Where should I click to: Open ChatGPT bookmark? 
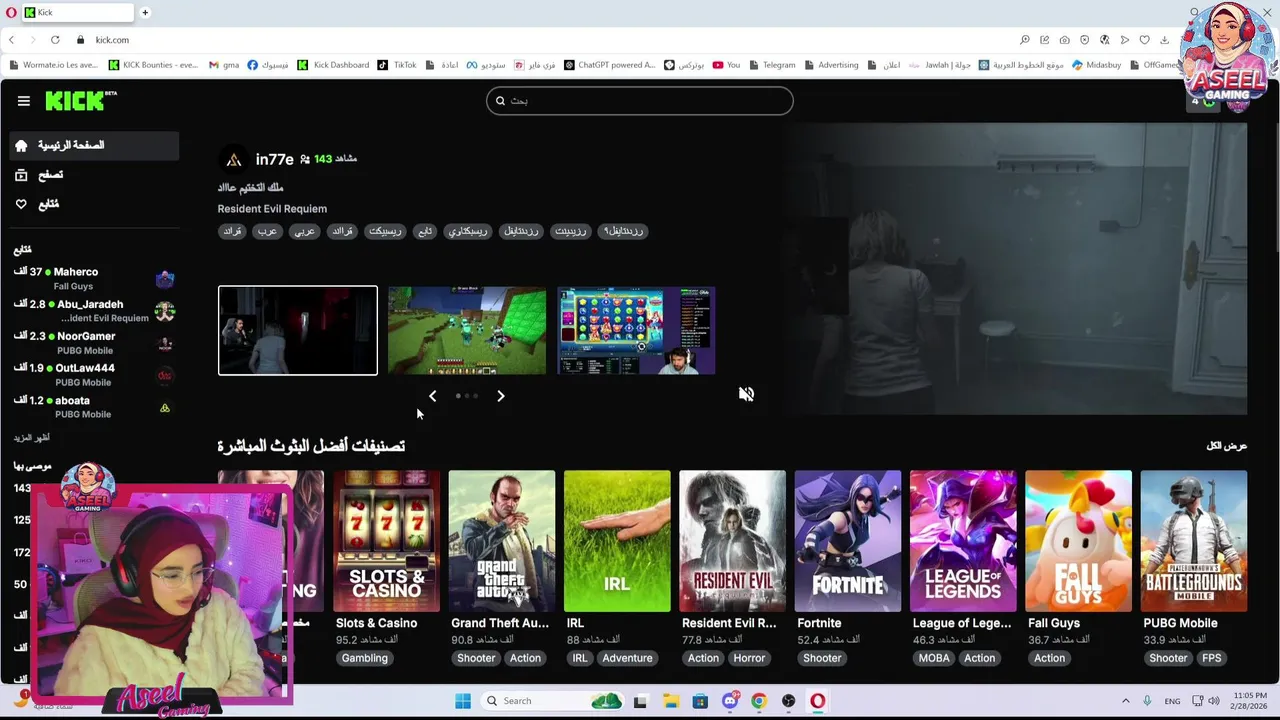point(610,65)
